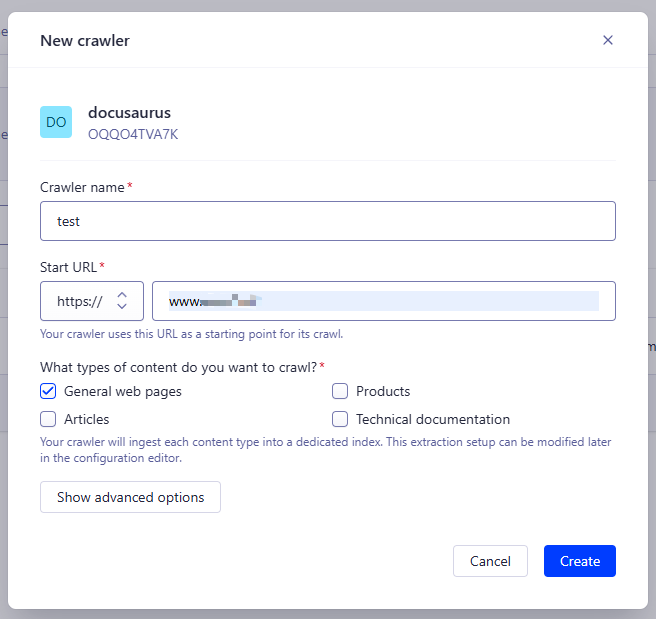Click the New crawler dialog title
Image resolution: width=656 pixels, height=619 pixels.
(85, 40)
